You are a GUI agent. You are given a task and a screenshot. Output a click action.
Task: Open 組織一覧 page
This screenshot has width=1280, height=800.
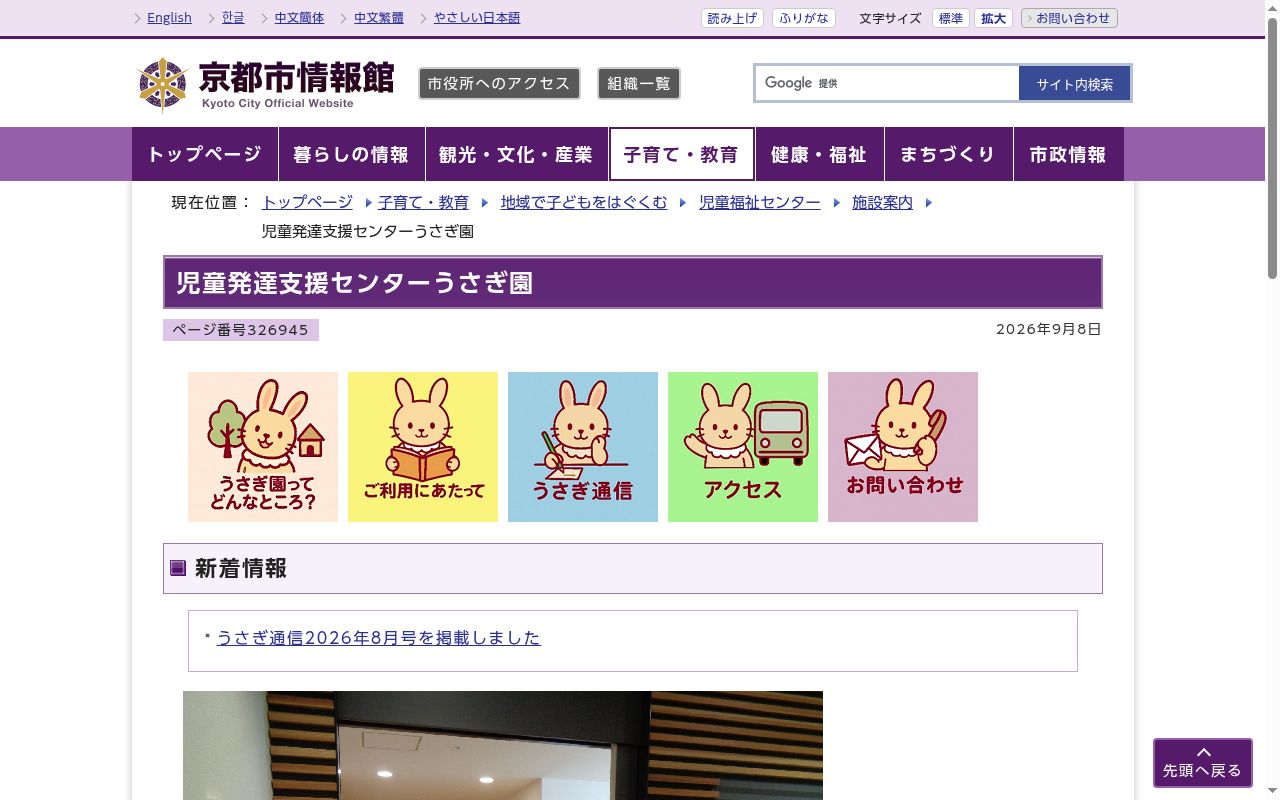click(x=639, y=84)
